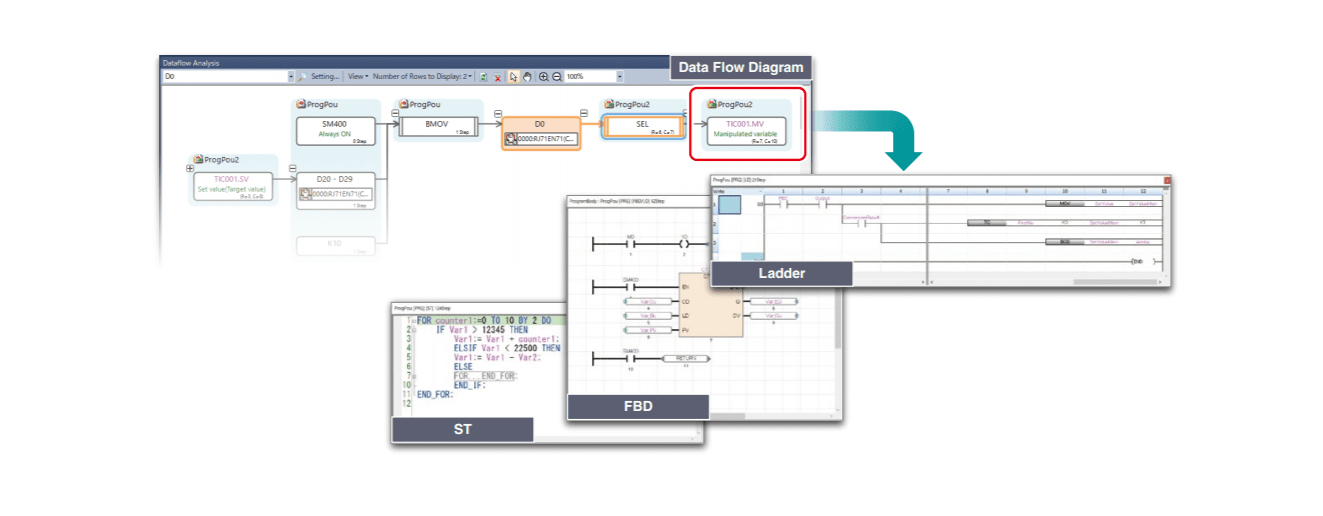Collapse the minus box left of BMOV

(x=395, y=115)
